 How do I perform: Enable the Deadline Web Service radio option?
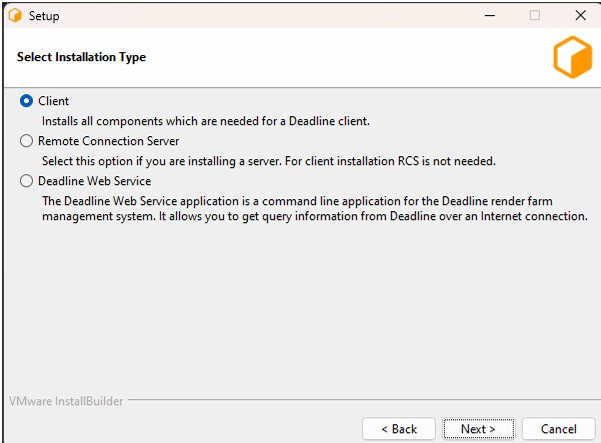(26, 181)
